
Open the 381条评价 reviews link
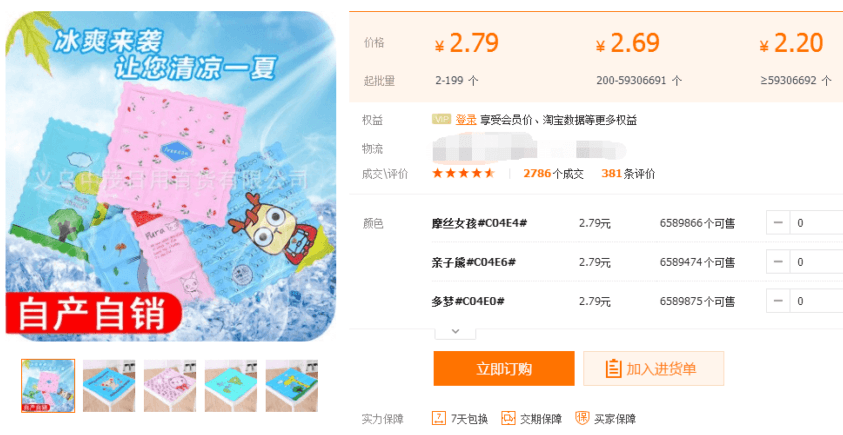pyautogui.click(x=628, y=174)
